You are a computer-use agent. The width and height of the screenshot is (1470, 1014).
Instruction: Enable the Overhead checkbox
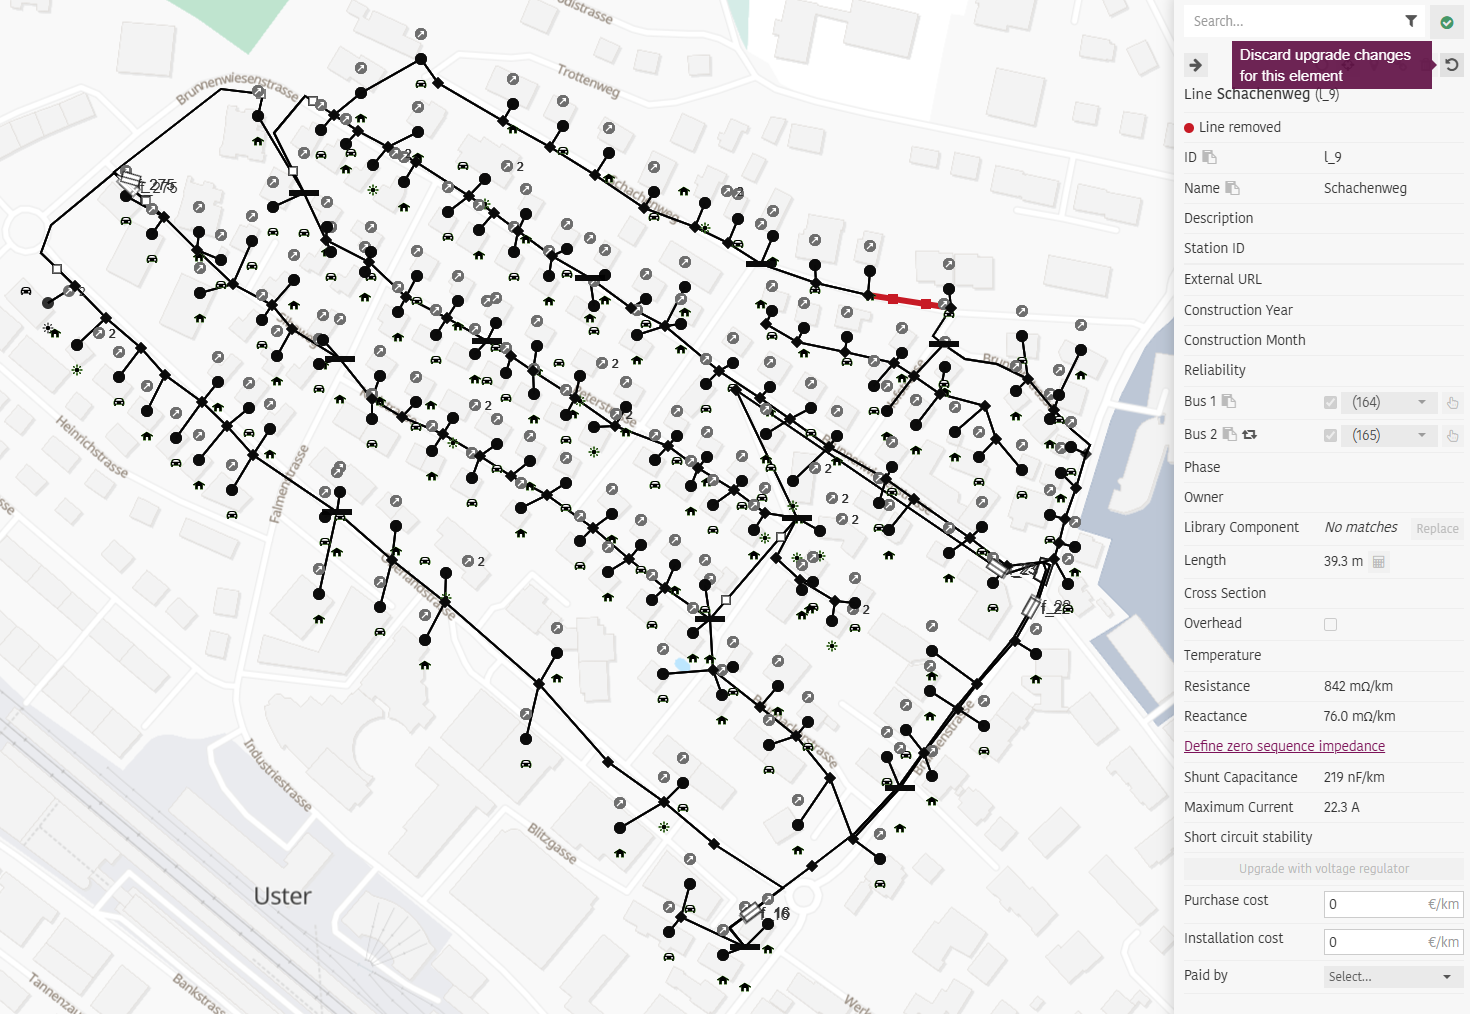click(x=1330, y=624)
